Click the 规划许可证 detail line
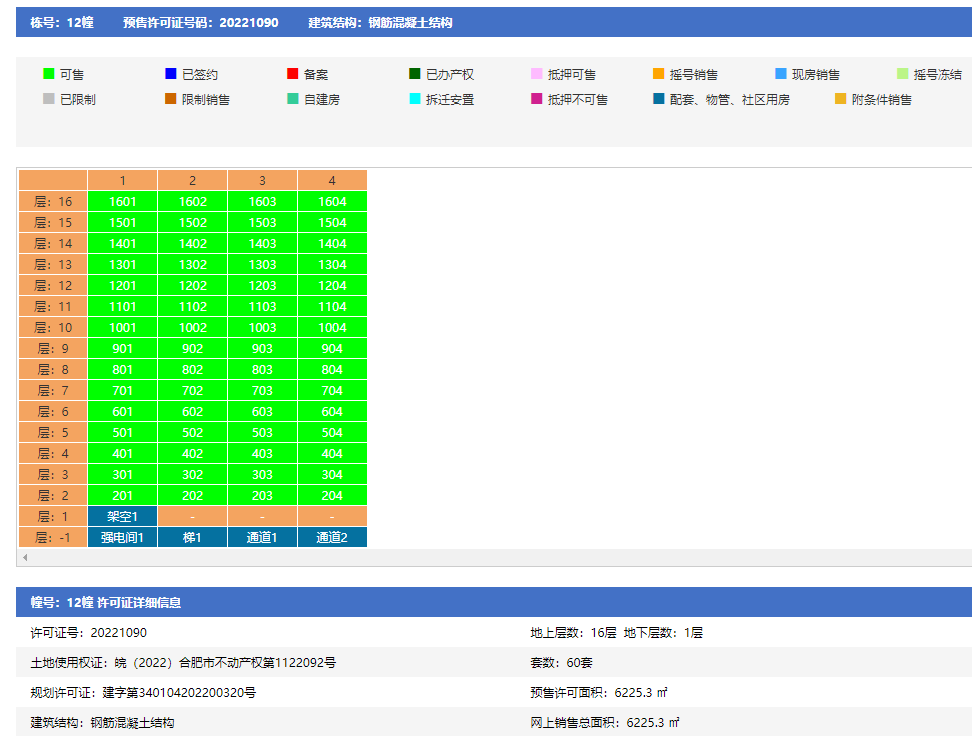Image resolution: width=972 pixels, height=736 pixels. coord(143,693)
